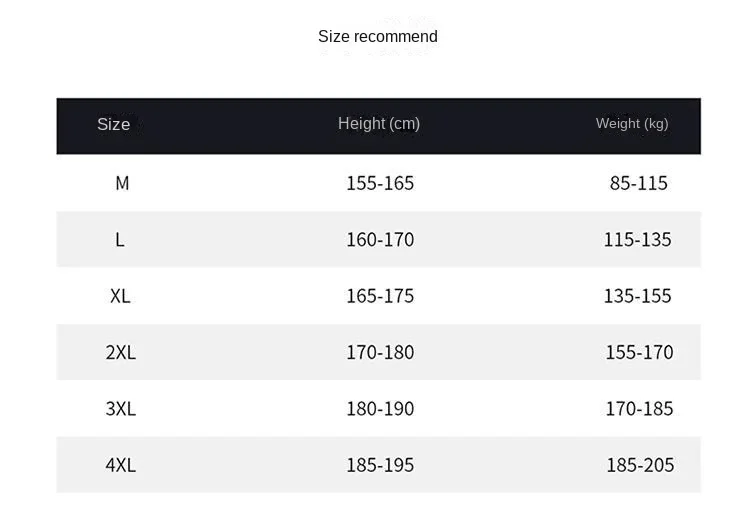Viewport: 750px width, 518px height.
Task: Click the L size label
Action: click(120, 240)
